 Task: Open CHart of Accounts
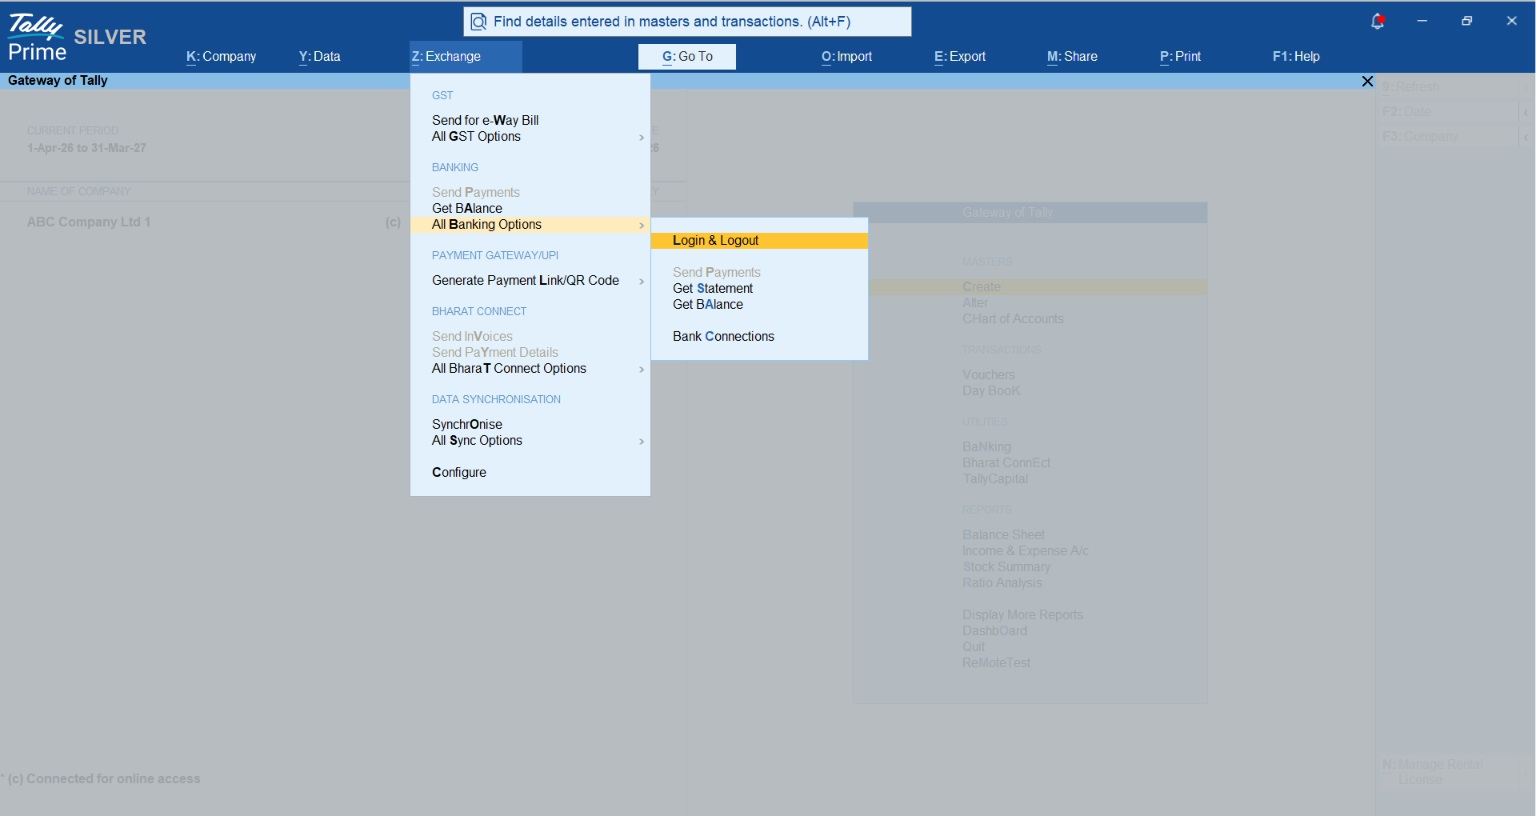point(1013,319)
